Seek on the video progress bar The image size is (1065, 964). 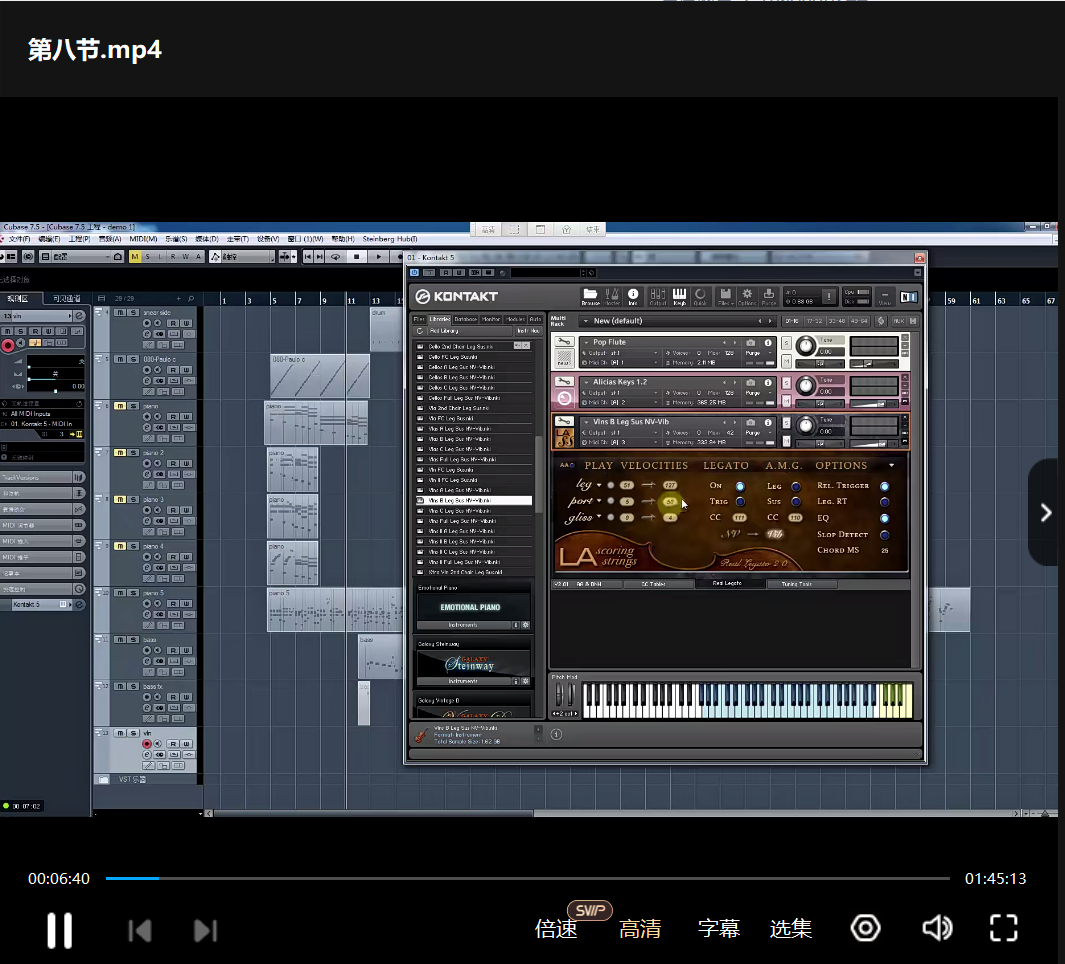(528, 878)
